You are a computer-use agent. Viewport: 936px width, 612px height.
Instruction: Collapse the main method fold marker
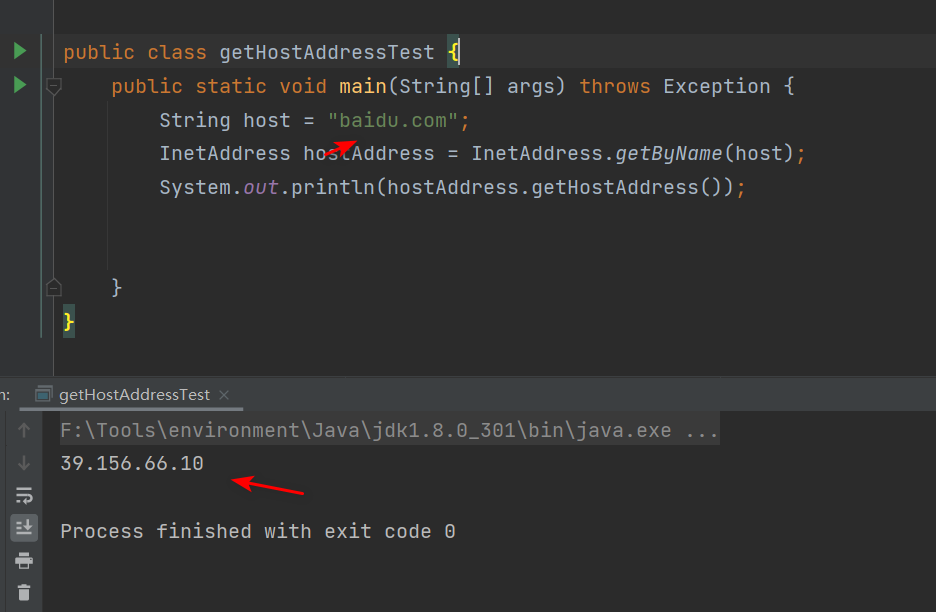pos(54,87)
